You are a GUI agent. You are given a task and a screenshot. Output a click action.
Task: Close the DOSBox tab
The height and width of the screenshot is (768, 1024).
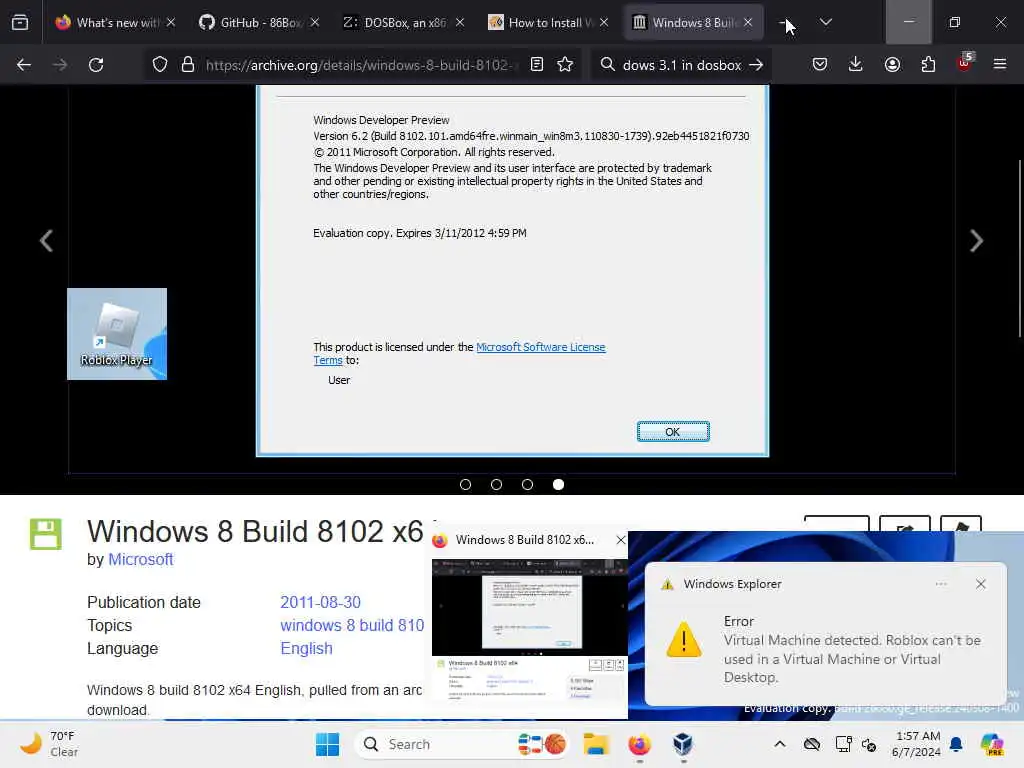[x=460, y=22]
